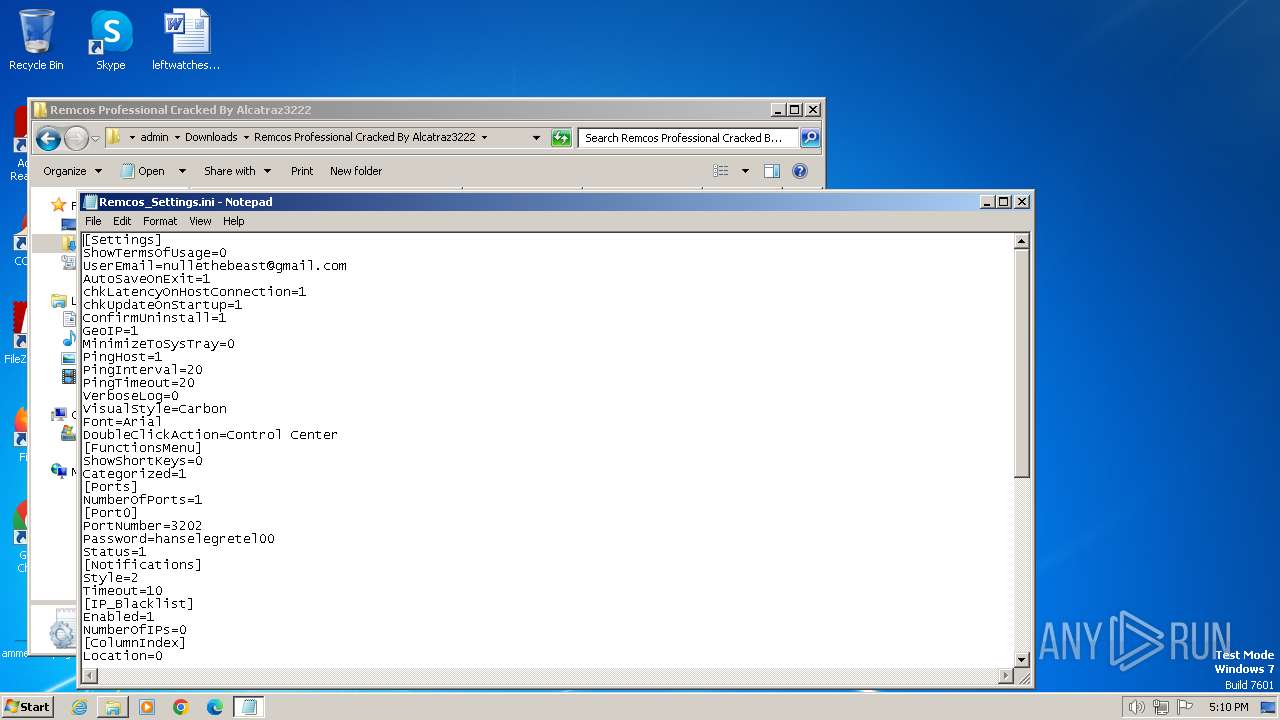Image resolution: width=1280 pixels, height=720 pixels.
Task: Open the Explorer Organize dropdown
Action: pos(72,171)
